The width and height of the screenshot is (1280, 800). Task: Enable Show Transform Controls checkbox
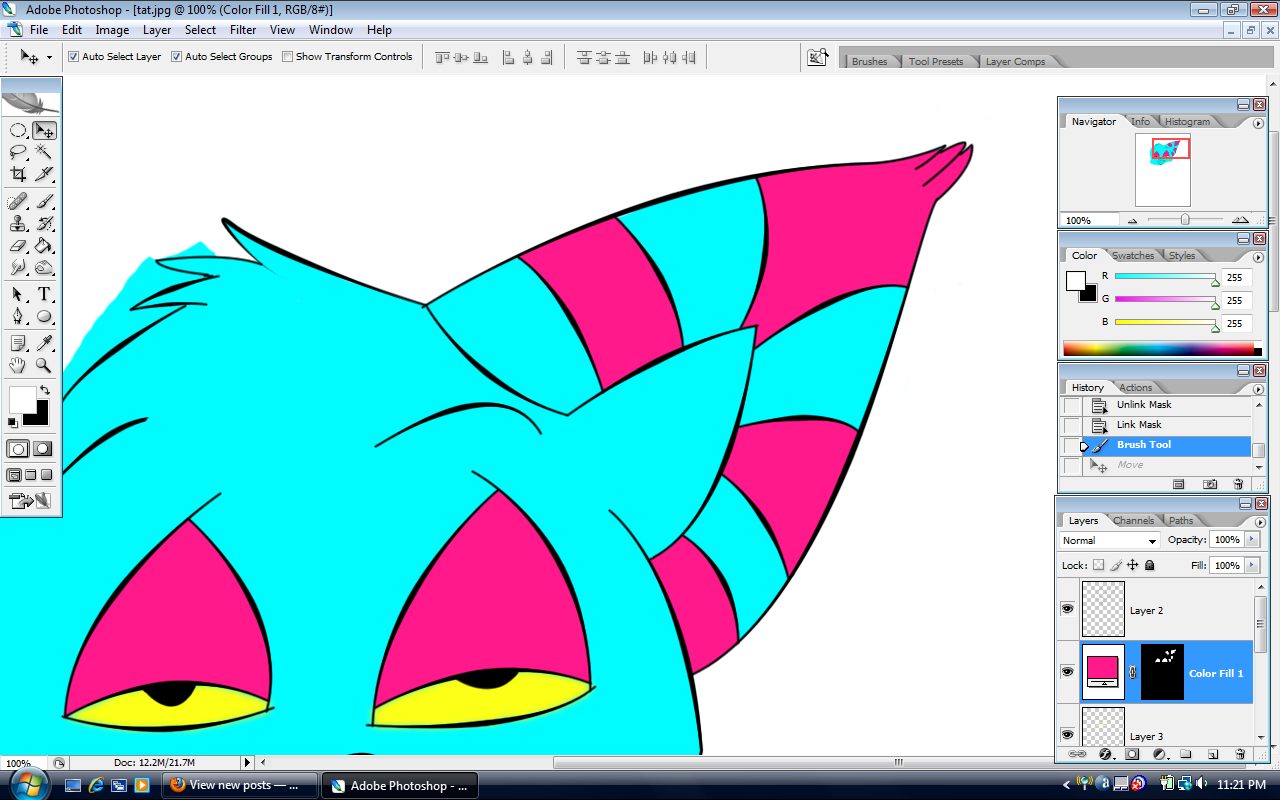pyautogui.click(x=287, y=57)
